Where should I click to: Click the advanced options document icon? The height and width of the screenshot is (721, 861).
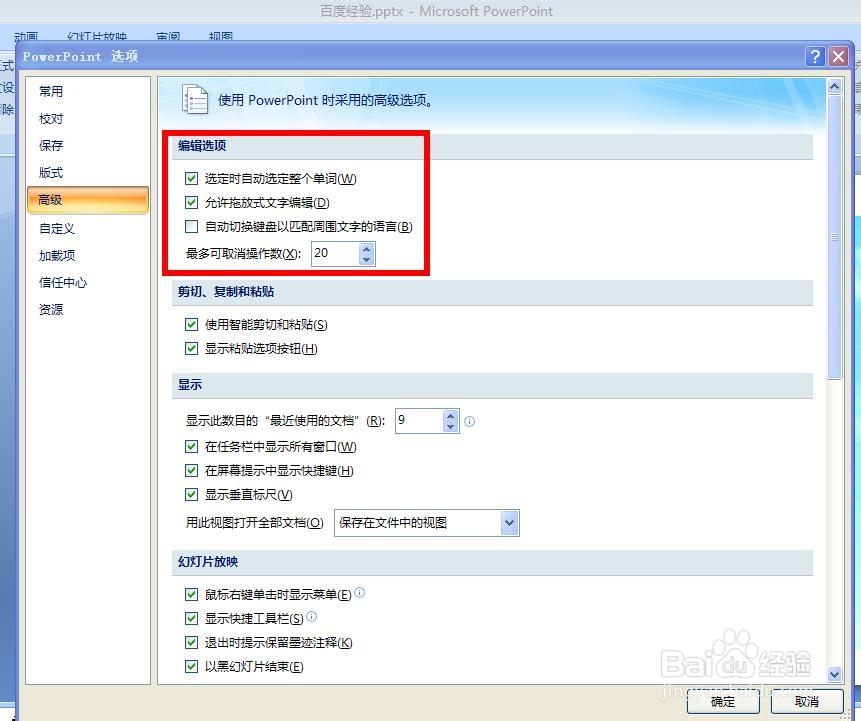click(x=195, y=99)
